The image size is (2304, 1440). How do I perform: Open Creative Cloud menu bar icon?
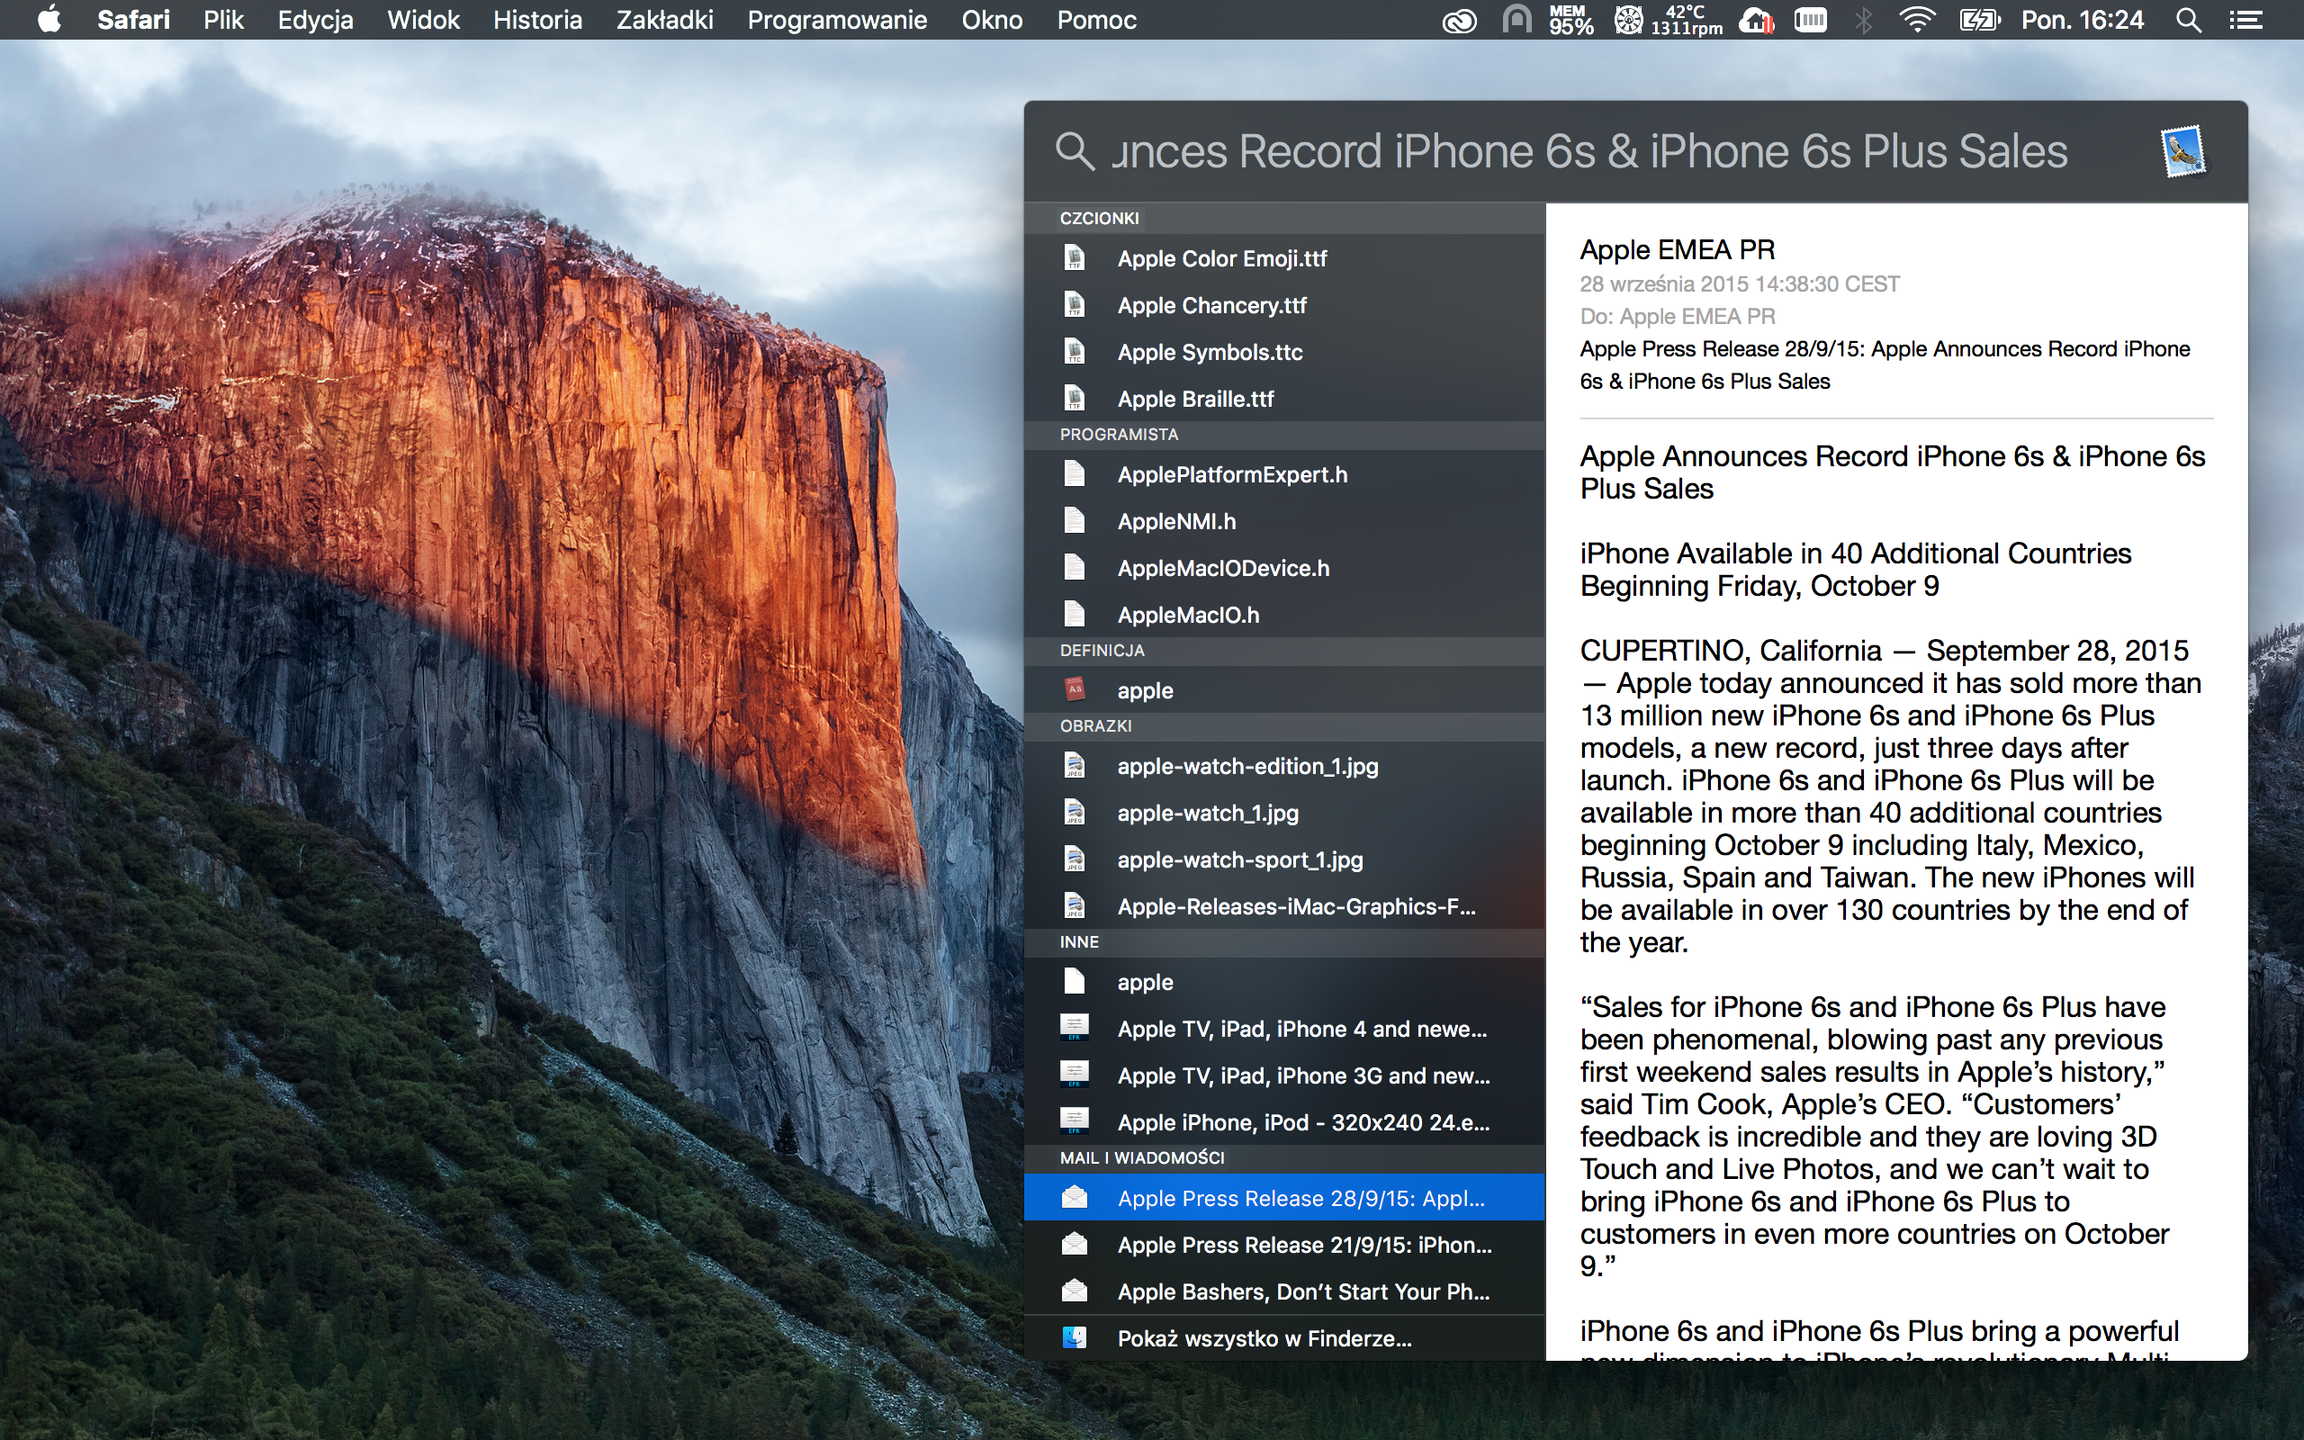(x=1459, y=20)
